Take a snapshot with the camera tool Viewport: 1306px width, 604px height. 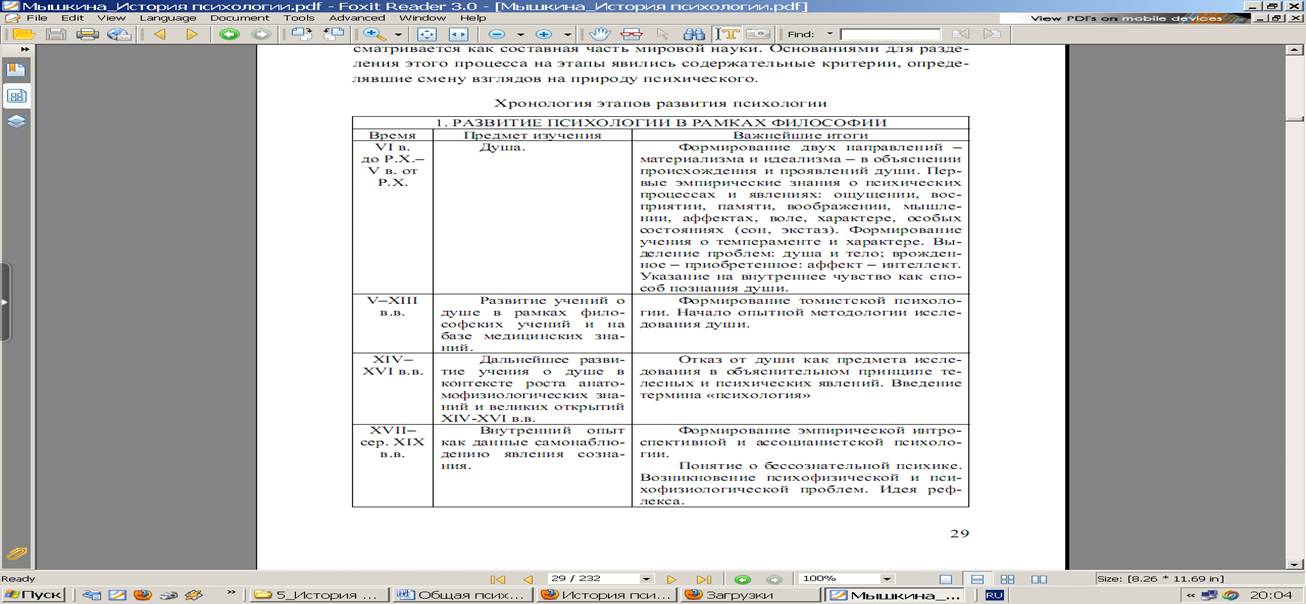tap(757, 34)
